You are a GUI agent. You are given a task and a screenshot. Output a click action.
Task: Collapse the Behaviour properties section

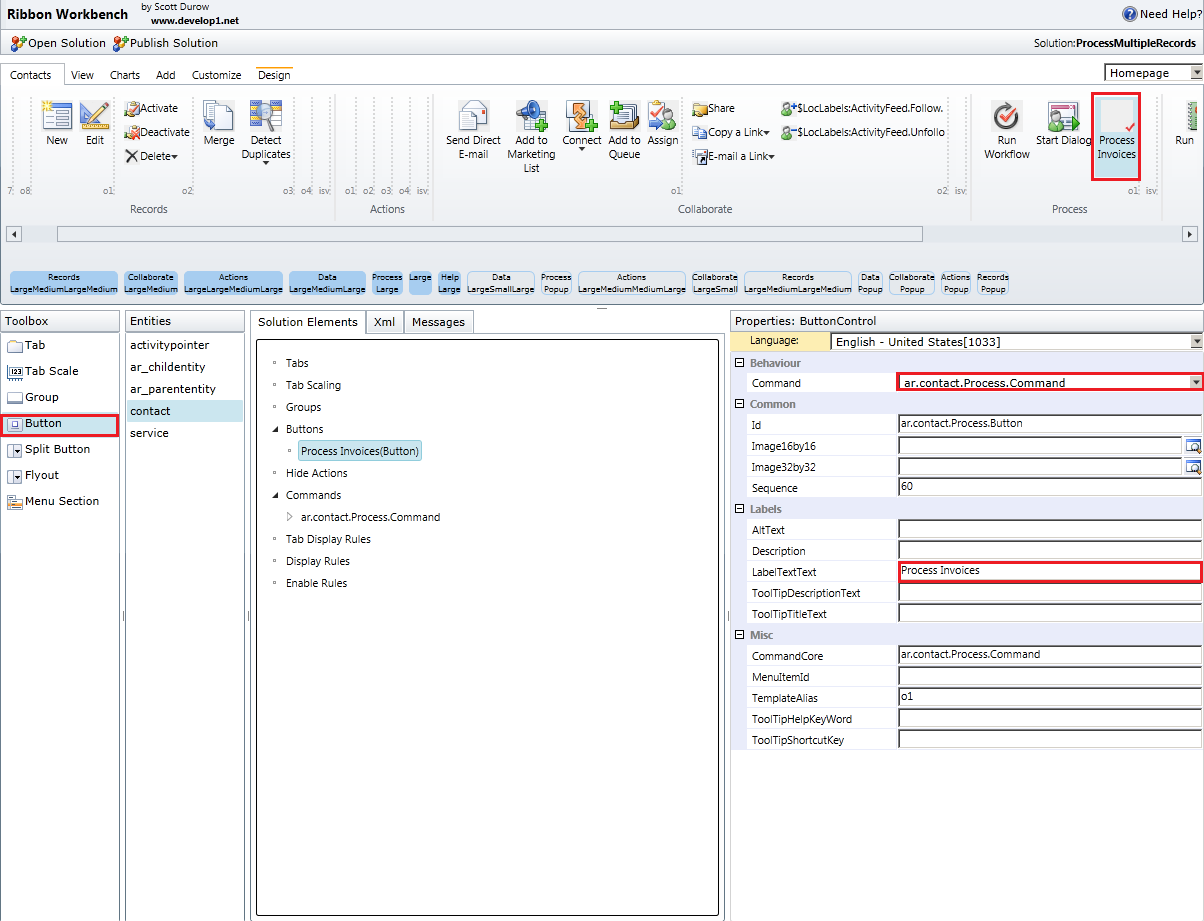(739, 362)
